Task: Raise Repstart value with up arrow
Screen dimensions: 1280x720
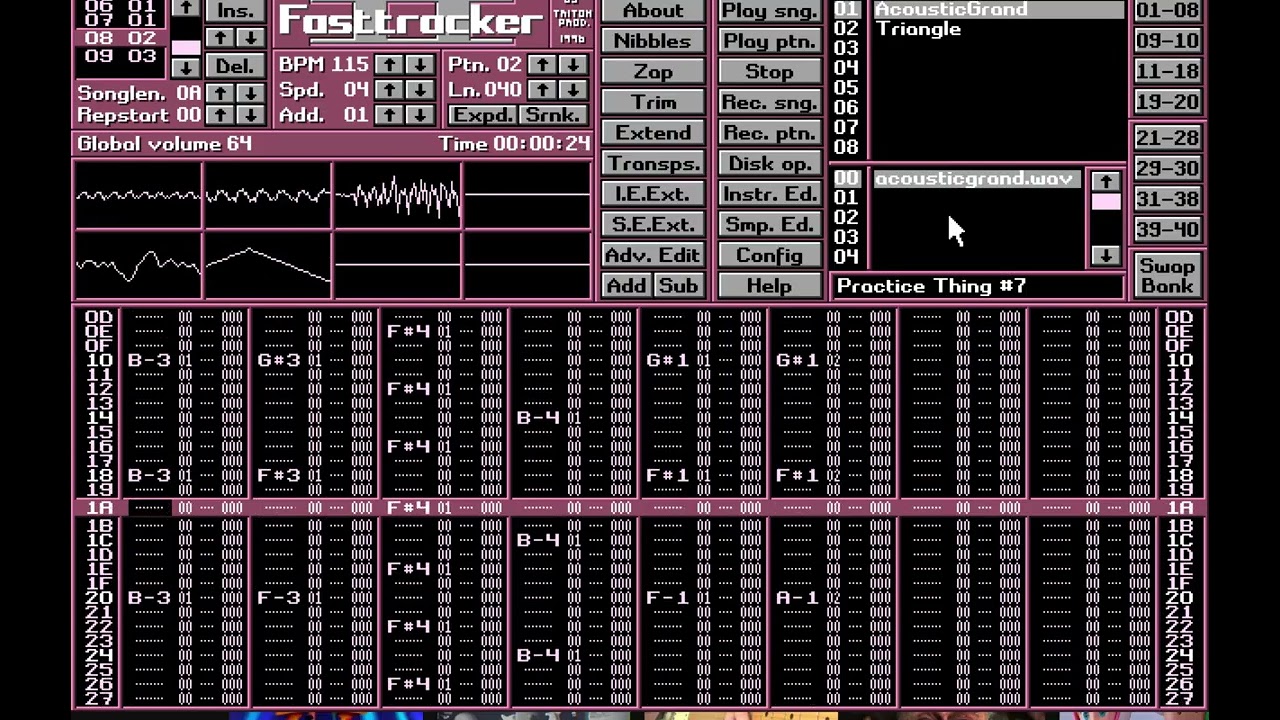Action: point(219,115)
